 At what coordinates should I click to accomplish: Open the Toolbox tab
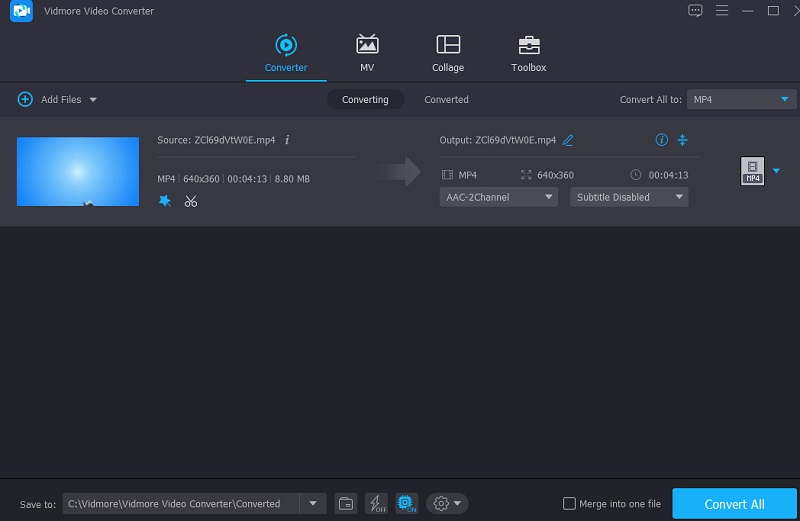(x=529, y=53)
